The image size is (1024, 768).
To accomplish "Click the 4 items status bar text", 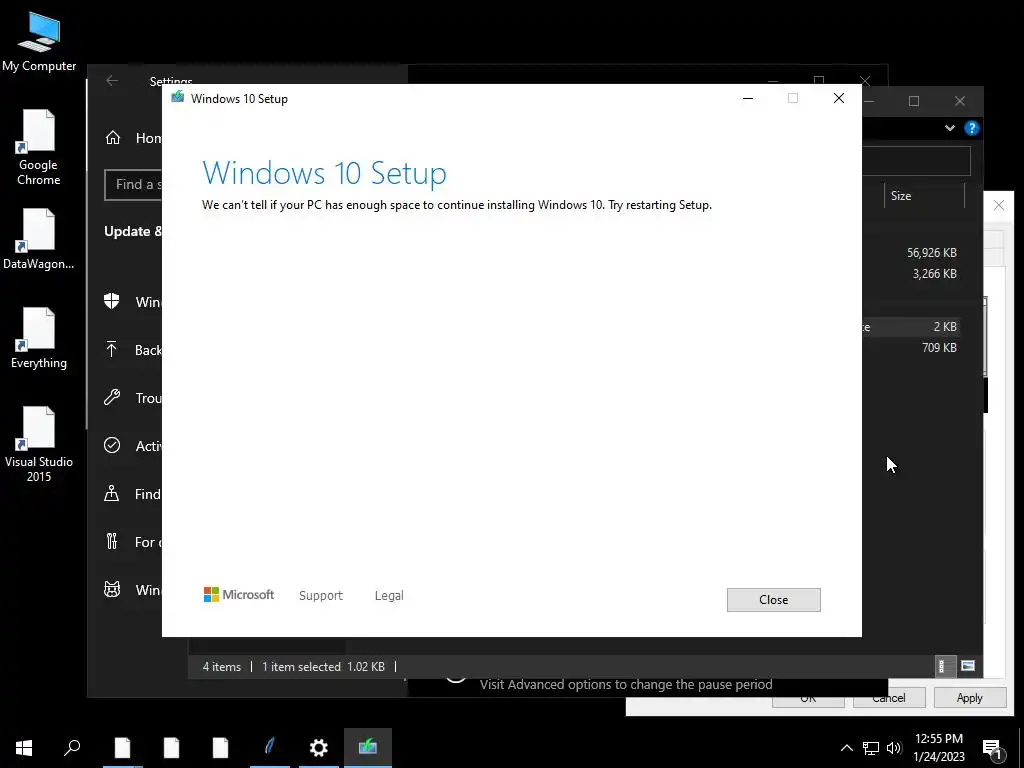I will click(x=221, y=667).
